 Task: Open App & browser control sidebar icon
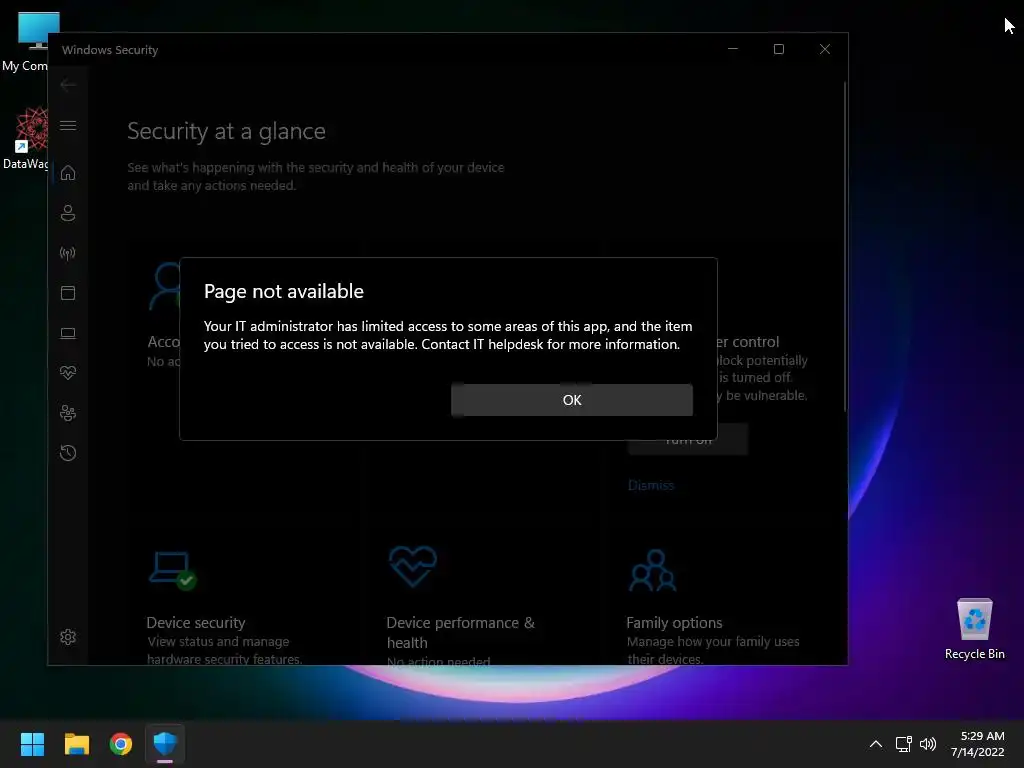click(x=68, y=293)
